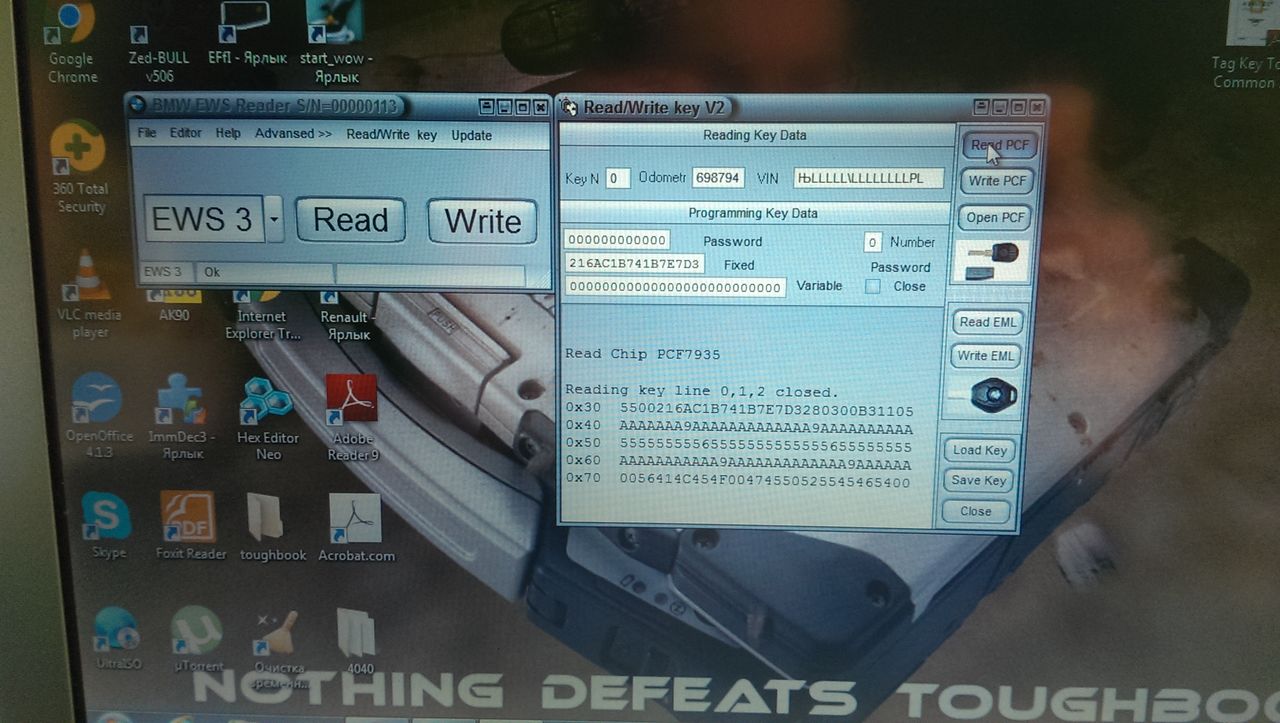Click the Write EML button

[985, 355]
